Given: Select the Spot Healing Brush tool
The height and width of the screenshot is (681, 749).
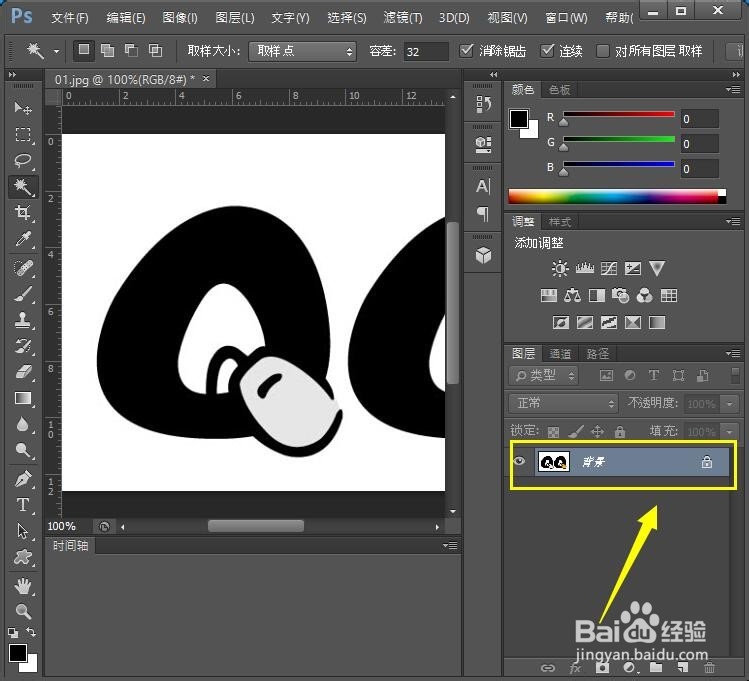Looking at the screenshot, I should click(22, 268).
